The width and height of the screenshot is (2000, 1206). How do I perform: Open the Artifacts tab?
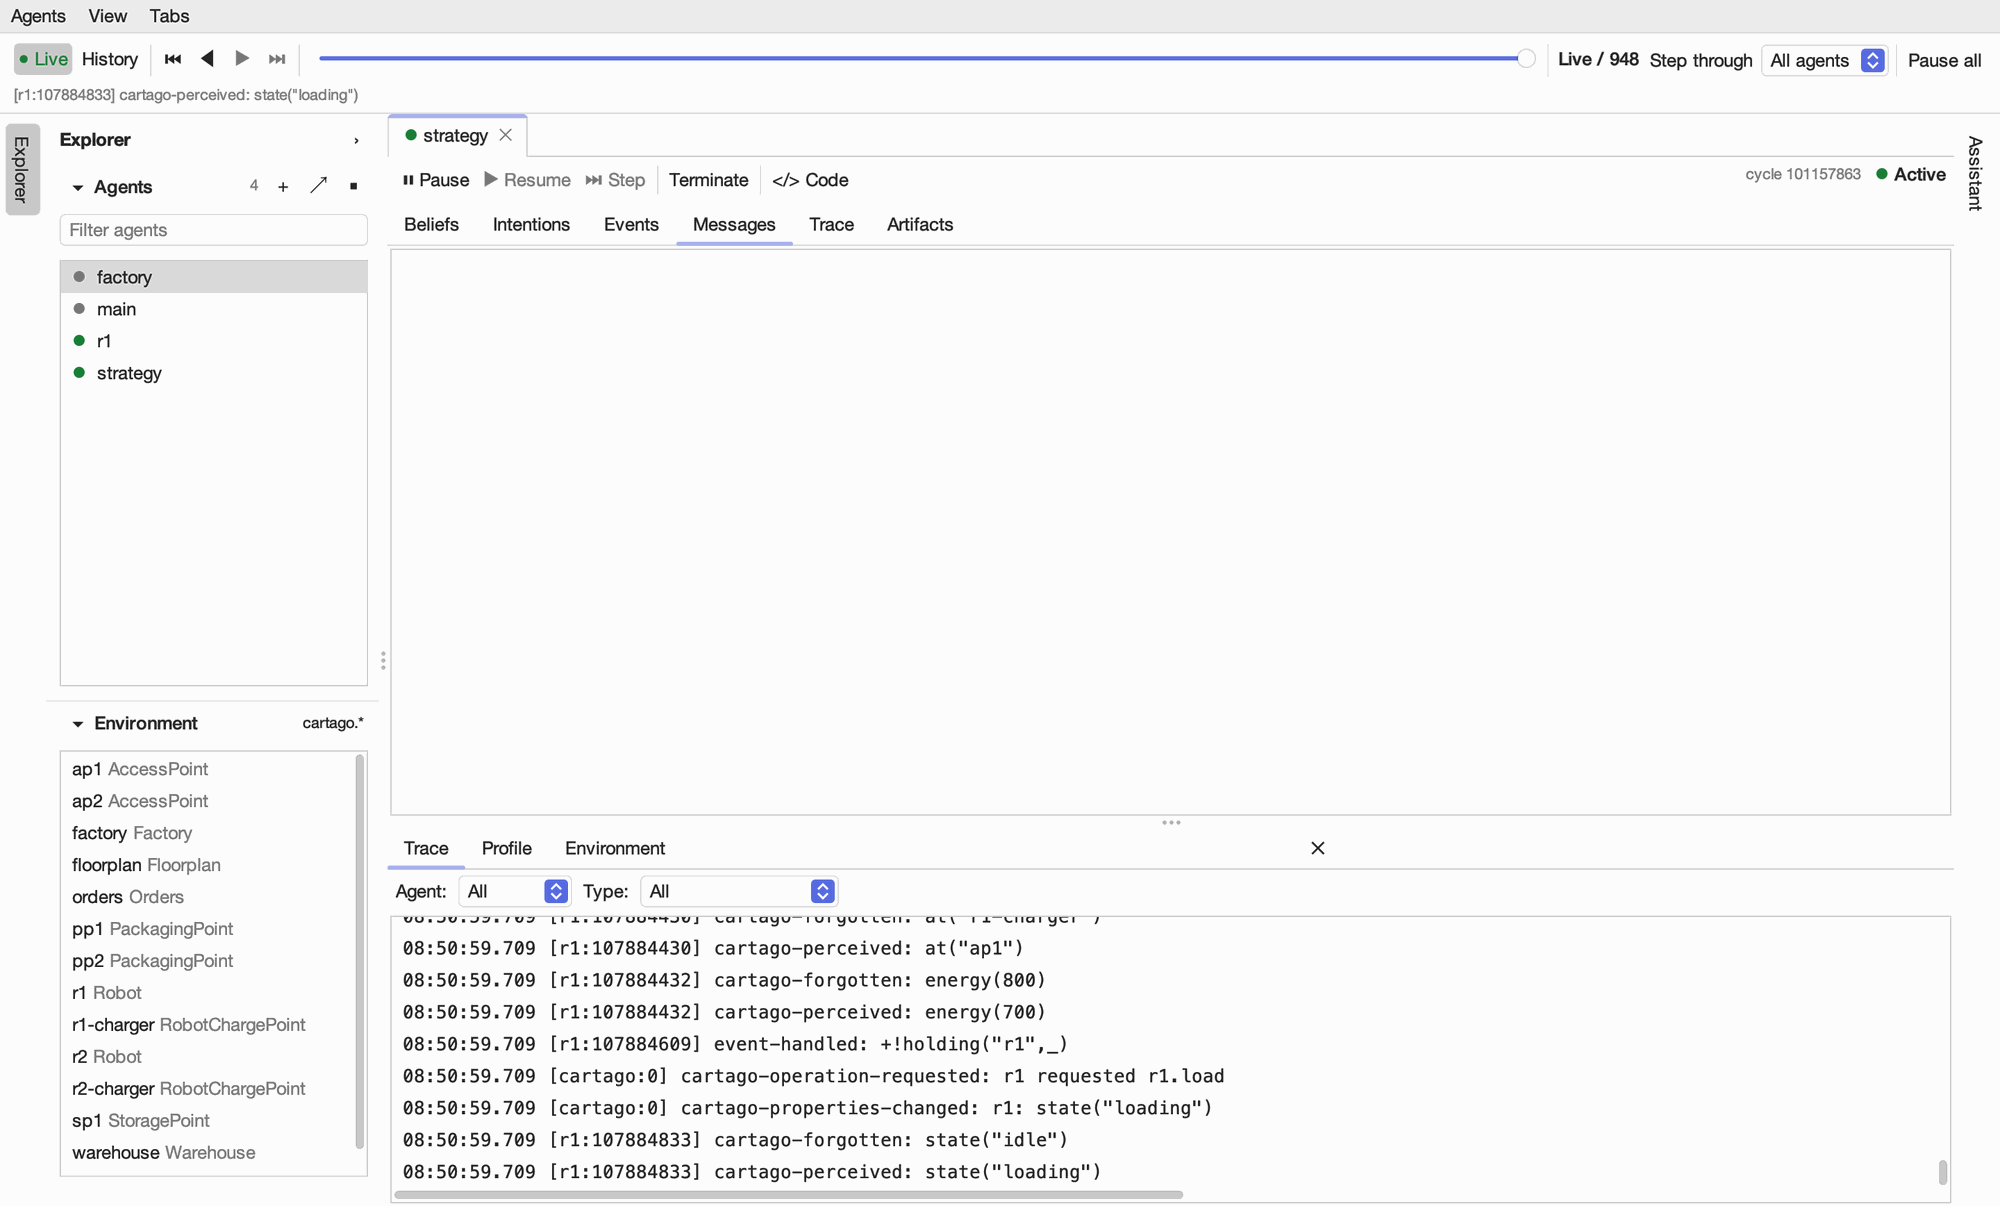[x=920, y=225]
